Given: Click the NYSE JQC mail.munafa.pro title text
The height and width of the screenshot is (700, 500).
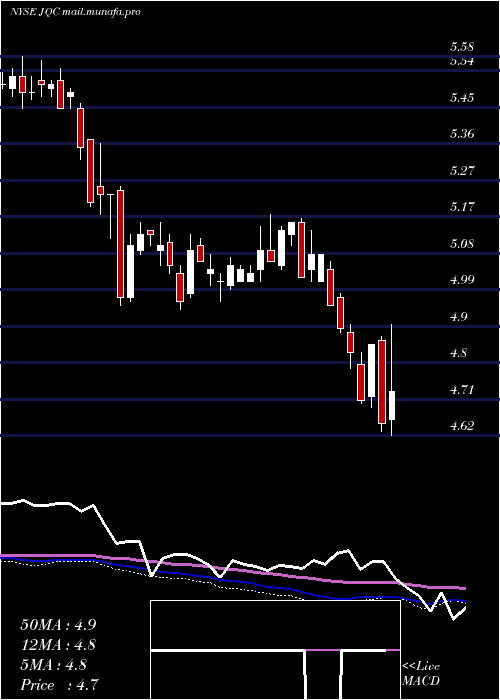Looking at the screenshot, I should click(x=75, y=12).
